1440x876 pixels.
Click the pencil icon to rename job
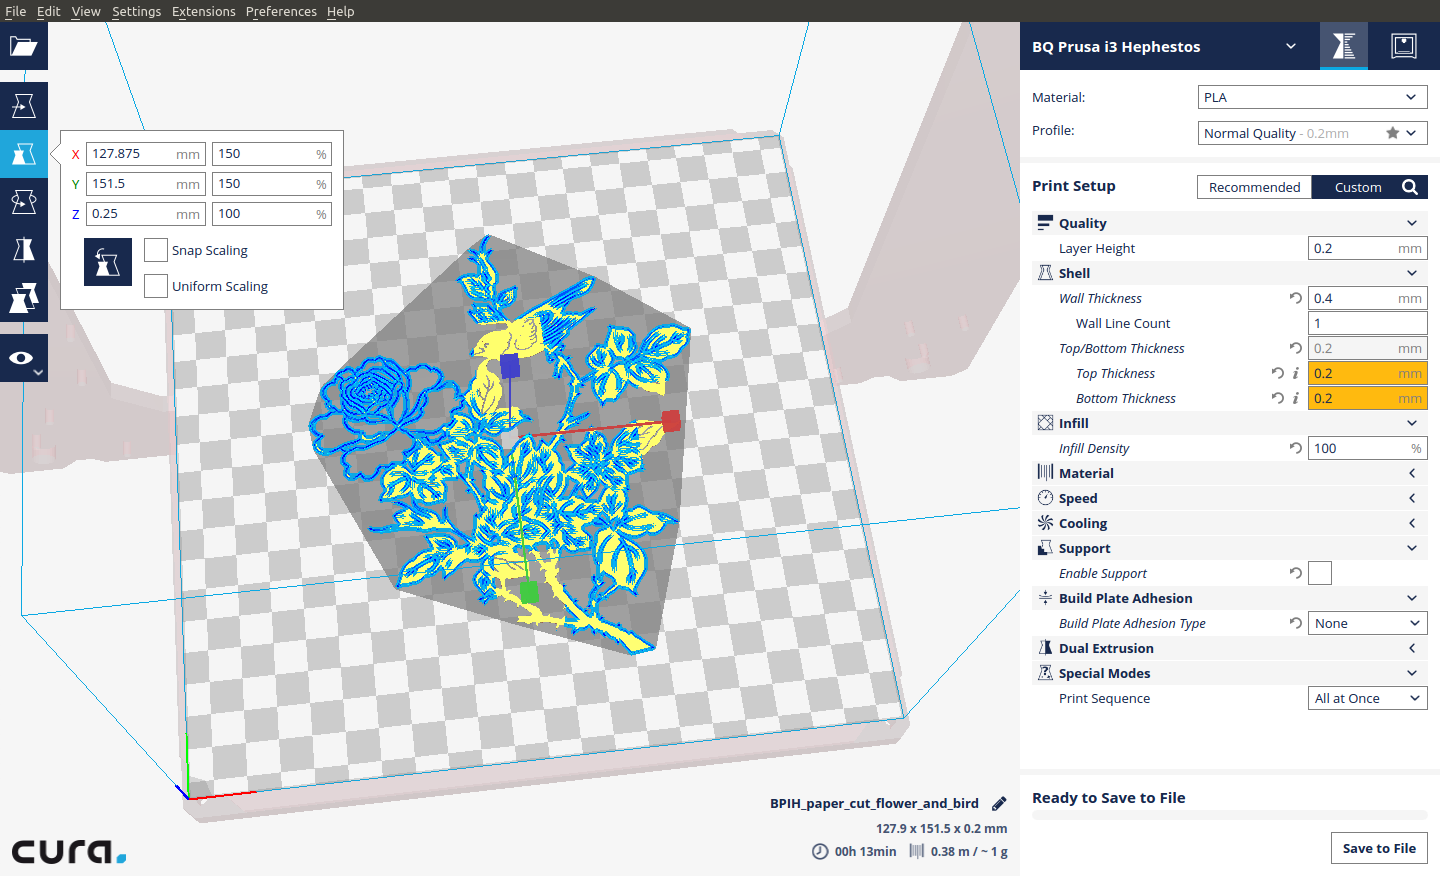click(x=999, y=804)
